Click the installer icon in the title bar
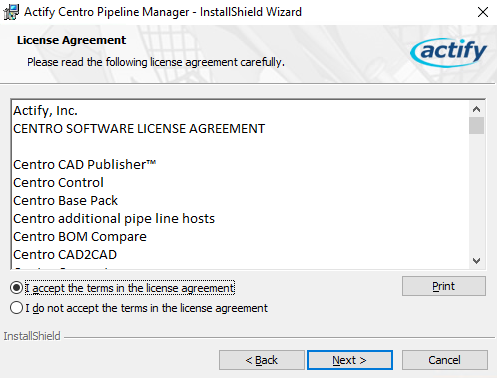The image size is (497, 378). coord(11,12)
